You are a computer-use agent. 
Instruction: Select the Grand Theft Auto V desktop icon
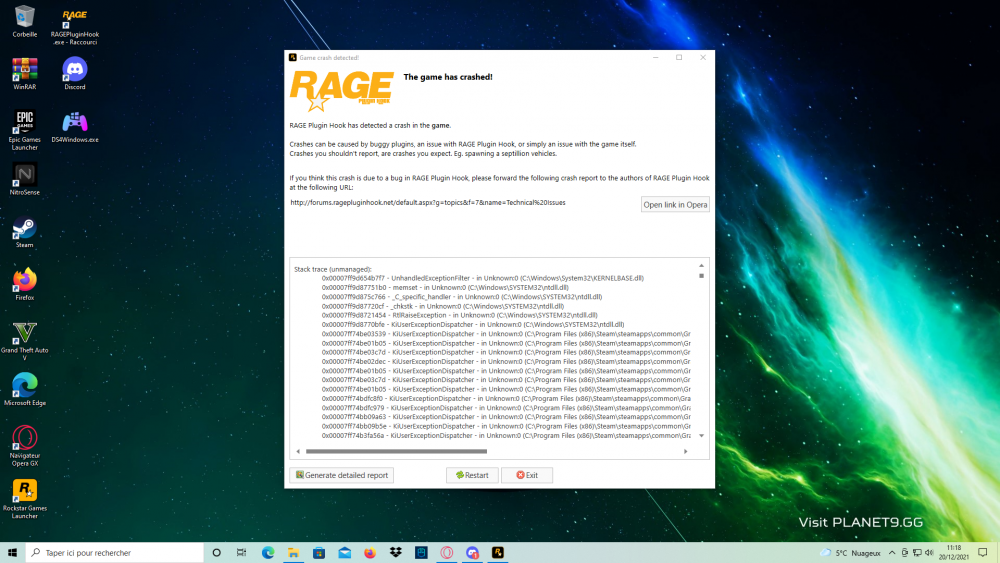coord(24,341)
